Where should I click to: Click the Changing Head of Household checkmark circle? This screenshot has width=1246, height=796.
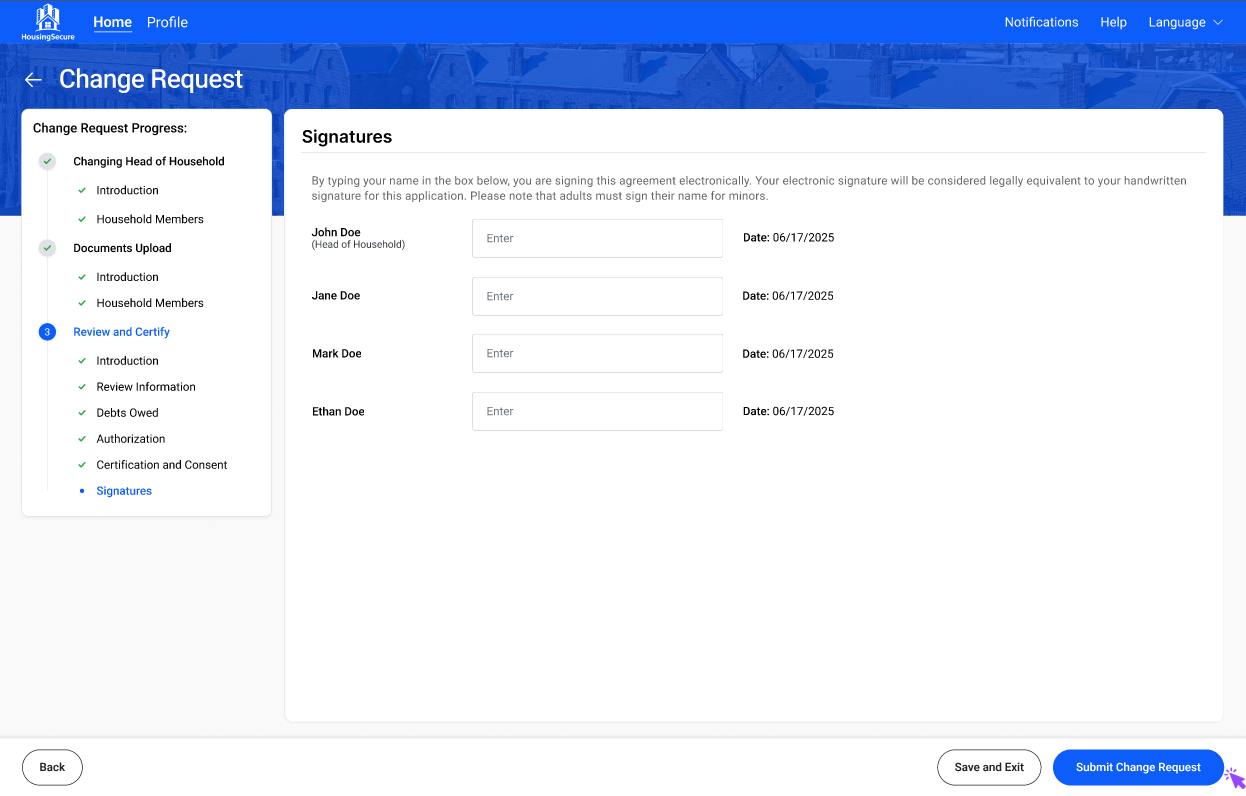tap(47, 161)
